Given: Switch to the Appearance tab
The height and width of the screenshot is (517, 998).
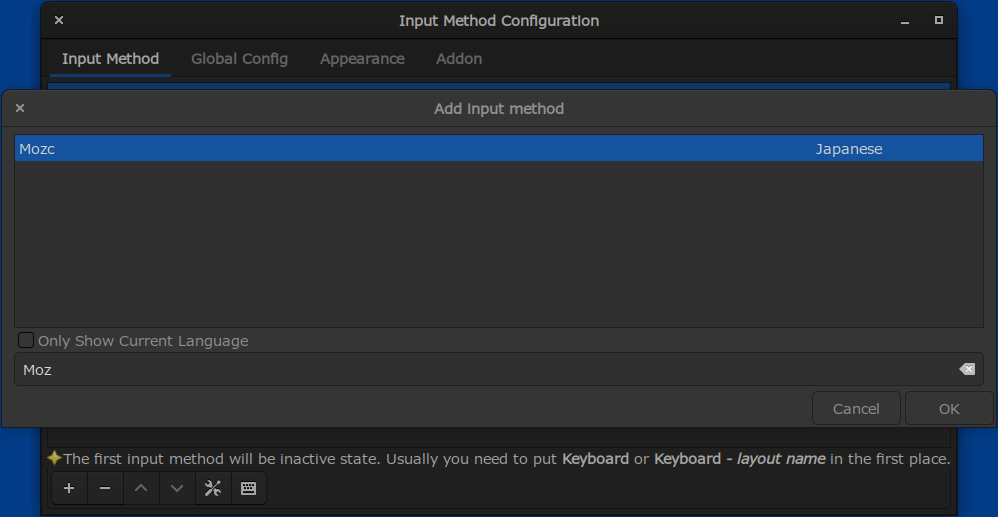Looking at the screenshot, I should [x=362, y=59].
